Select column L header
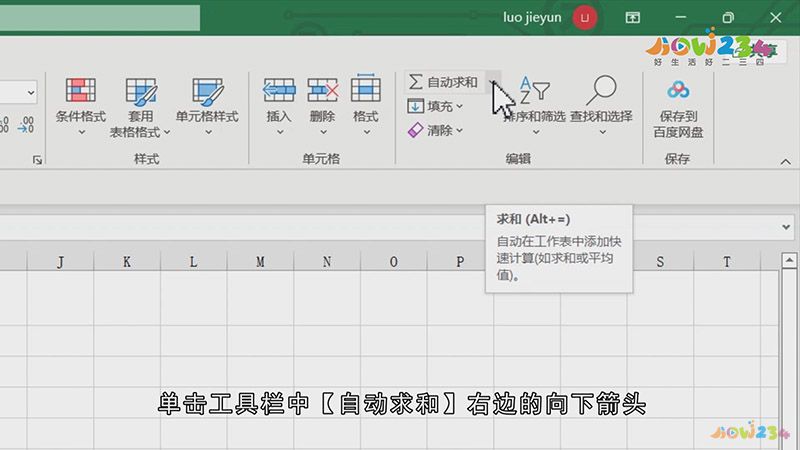Image resolution: width=800 pixels, height=450 pixels. pos(193,262)
